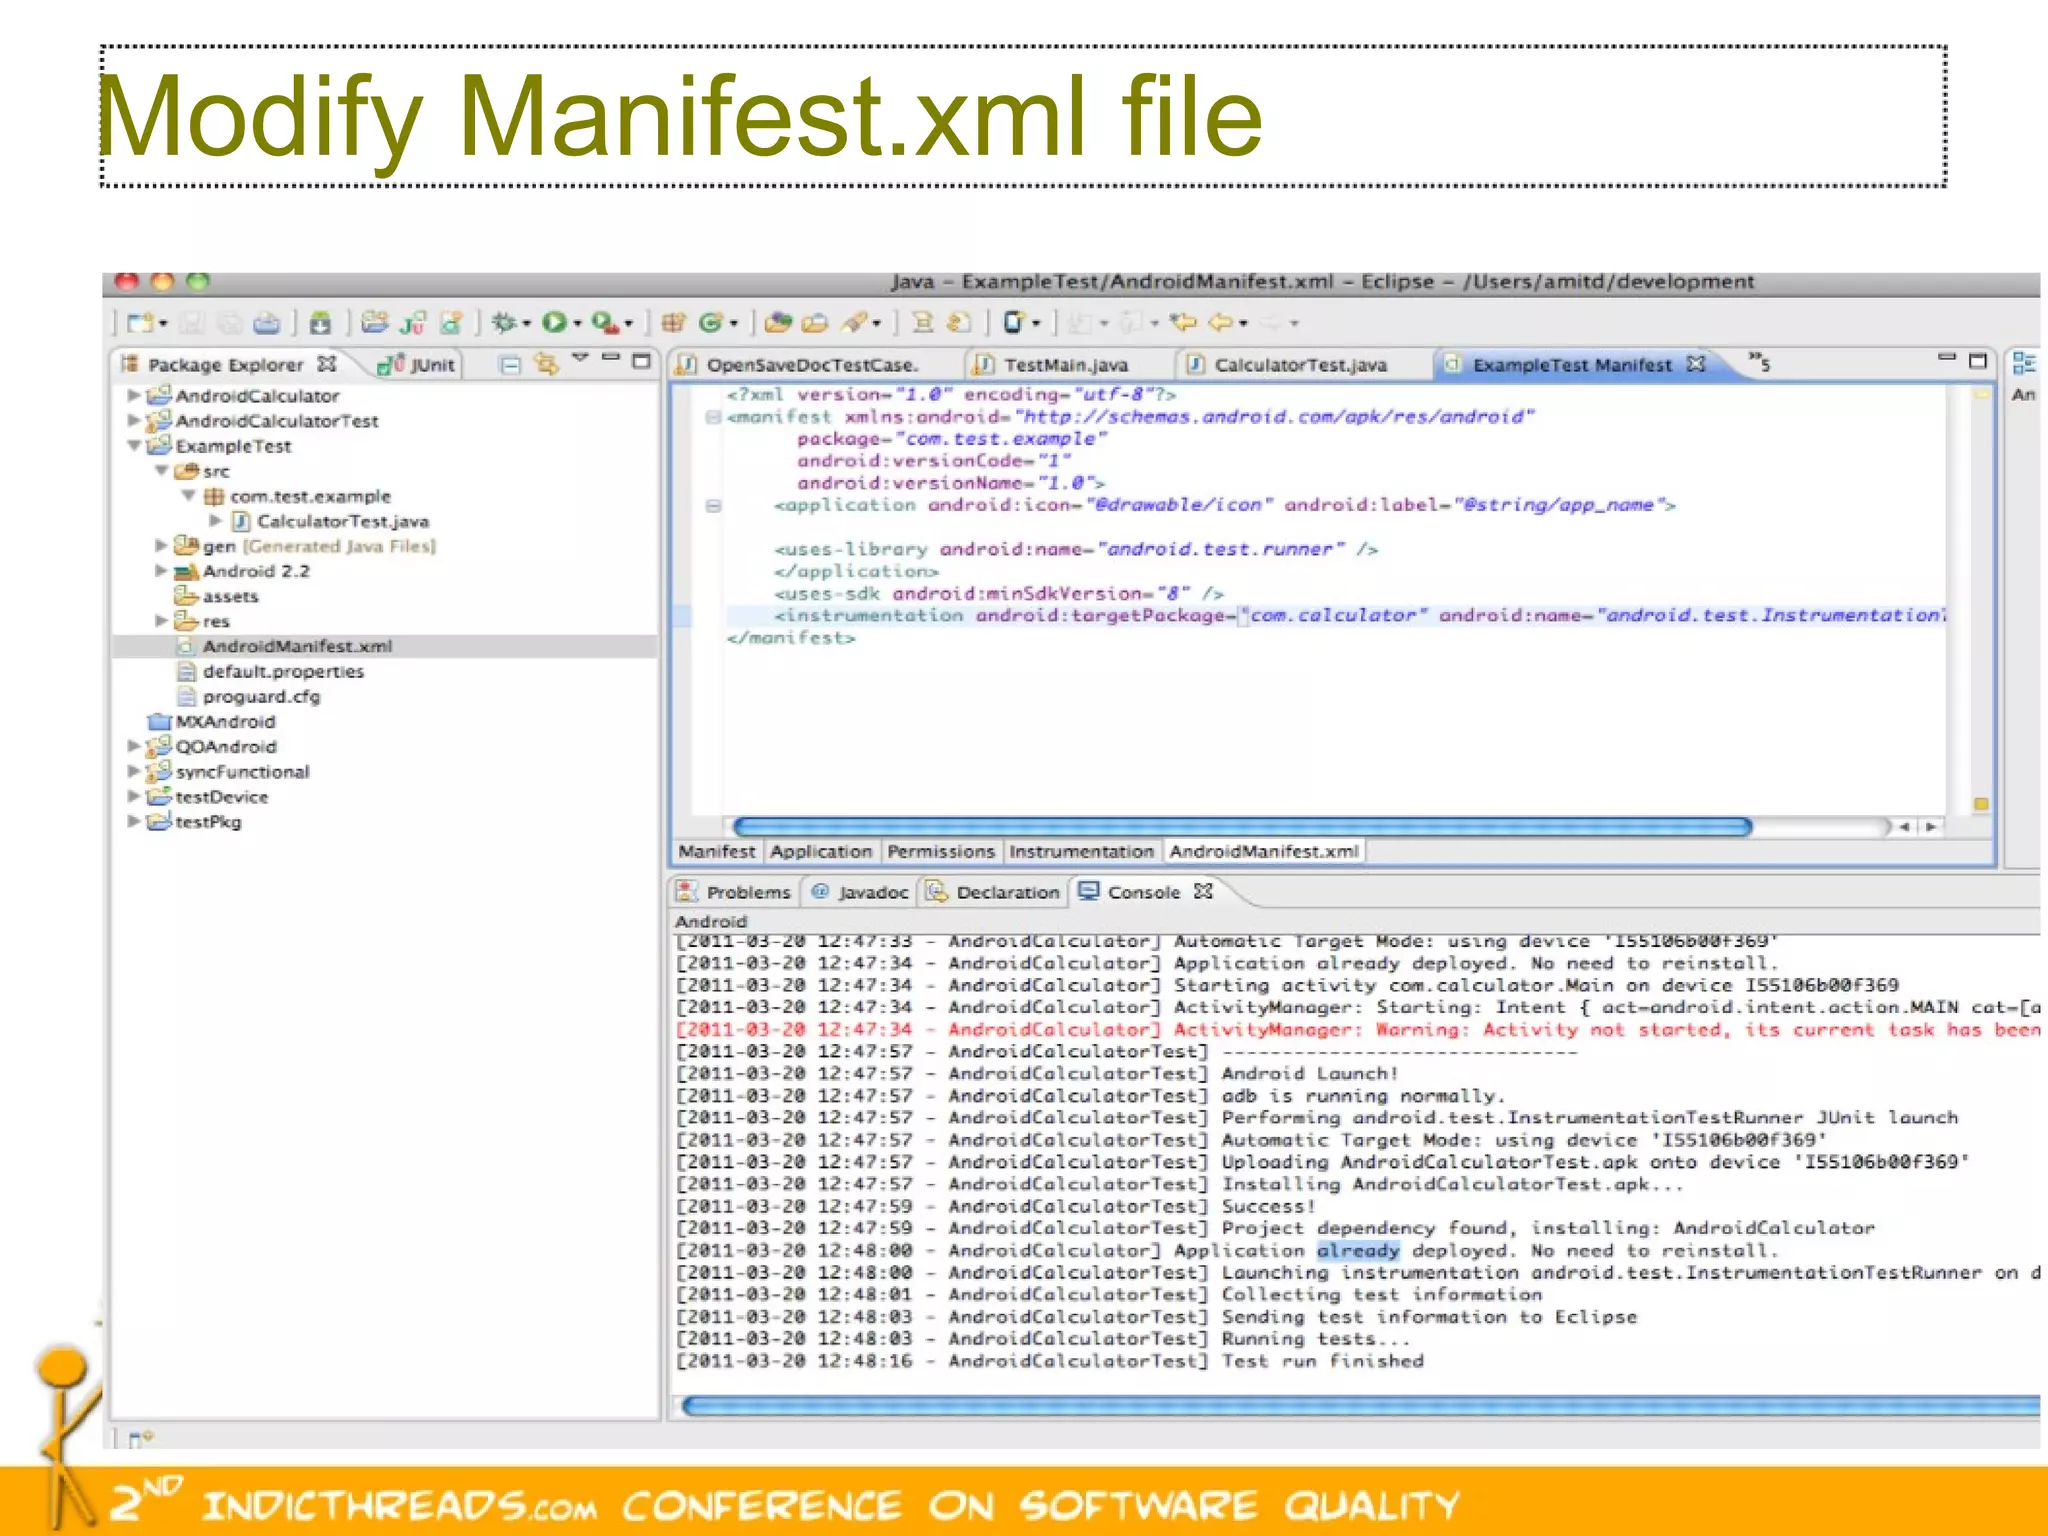Click the Last Edit Location arrow icon
Viewport: 2048px width, 1536px height.
pyautogui.click(x=1184, y=322)
